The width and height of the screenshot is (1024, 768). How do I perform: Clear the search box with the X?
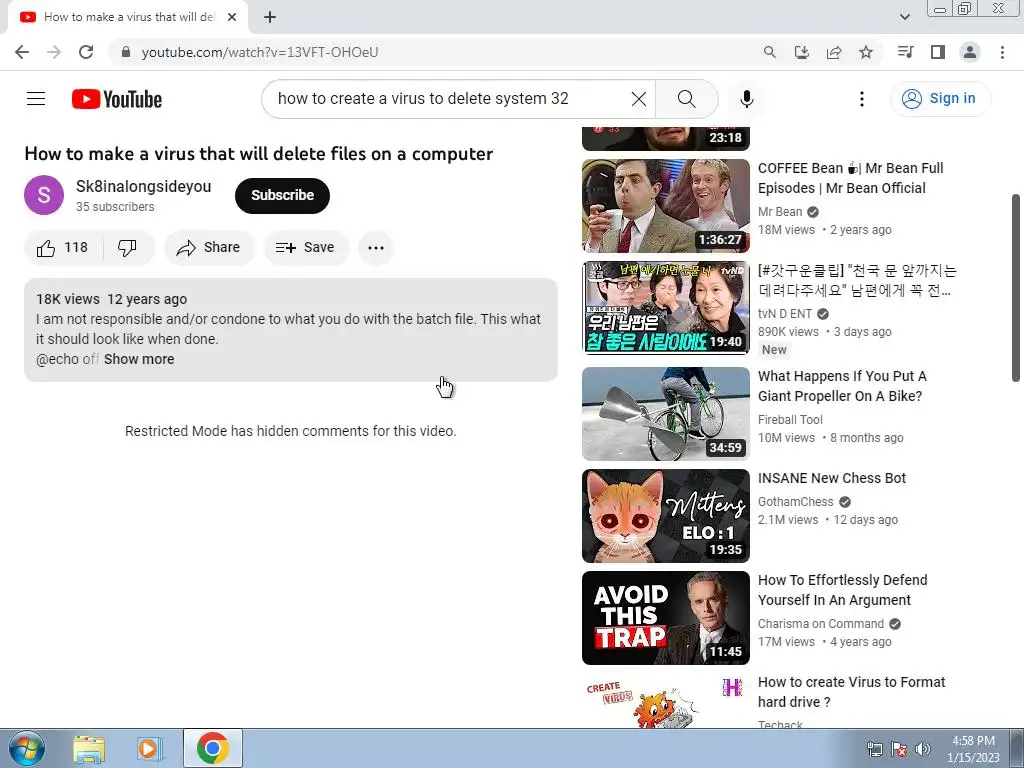[639, 99]
